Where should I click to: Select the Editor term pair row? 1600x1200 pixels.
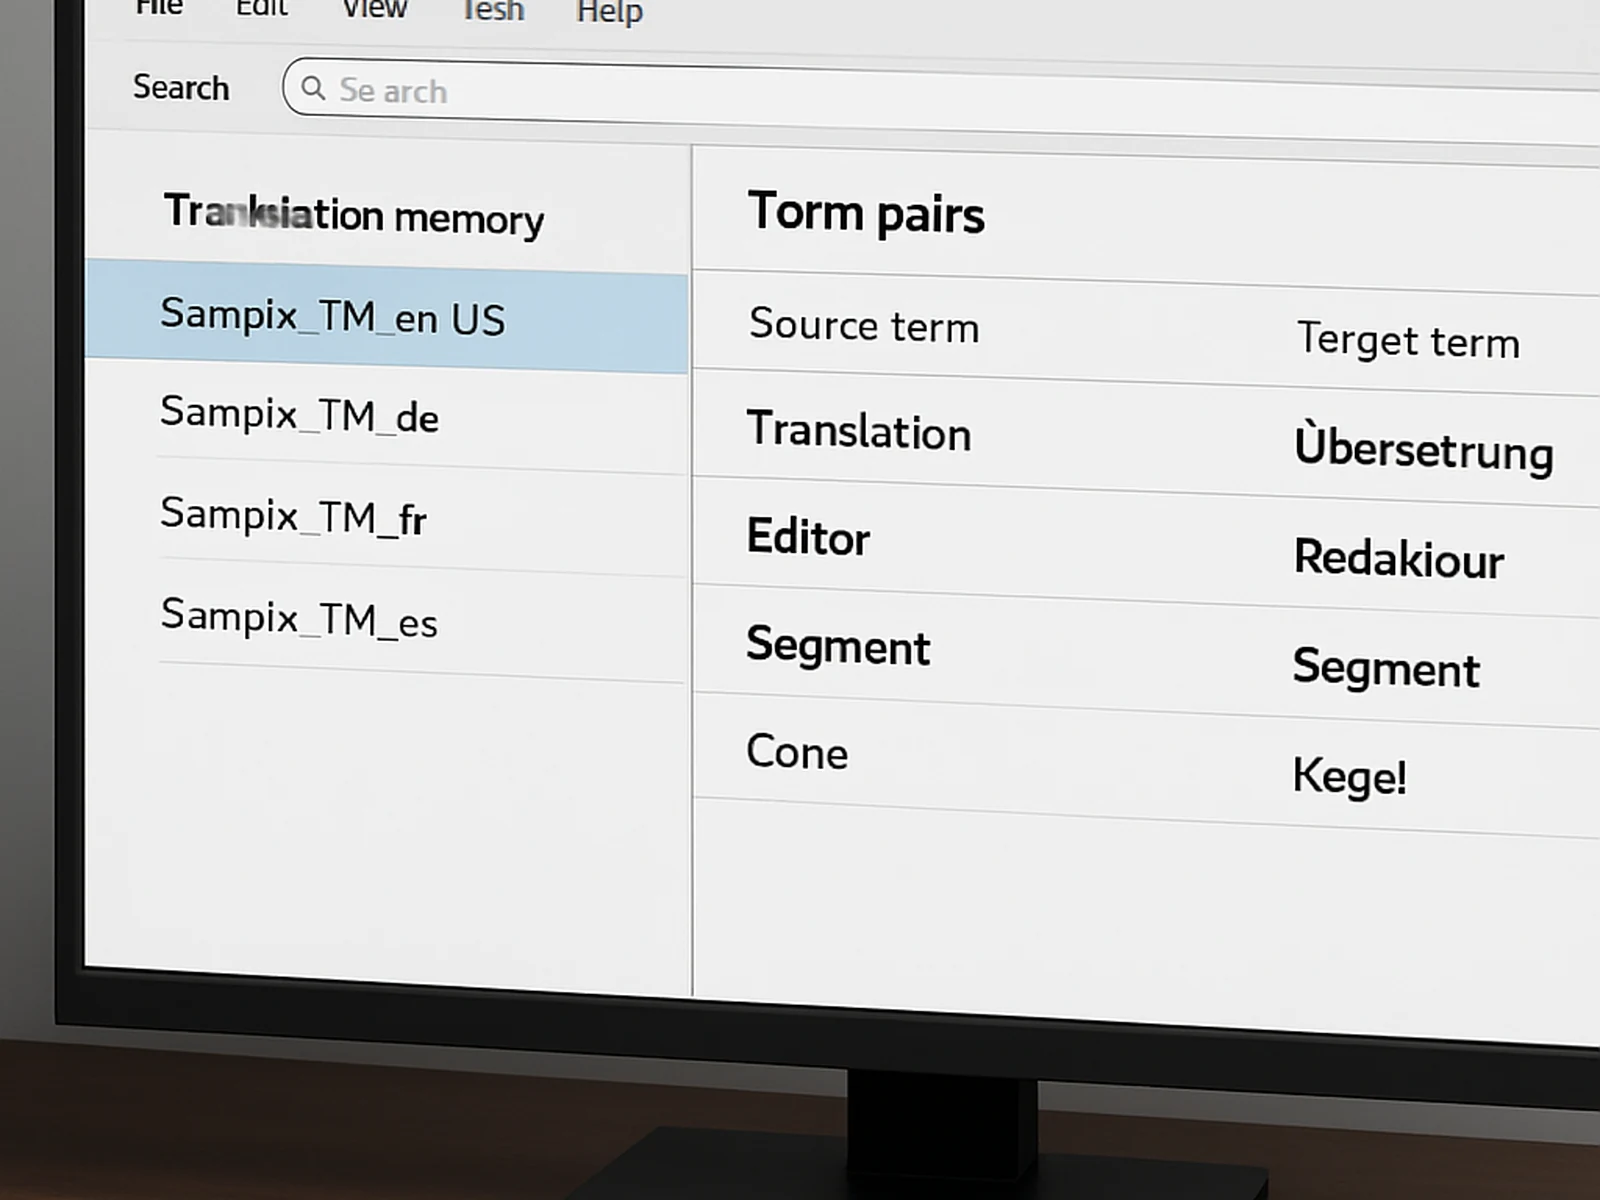[808, 538]
